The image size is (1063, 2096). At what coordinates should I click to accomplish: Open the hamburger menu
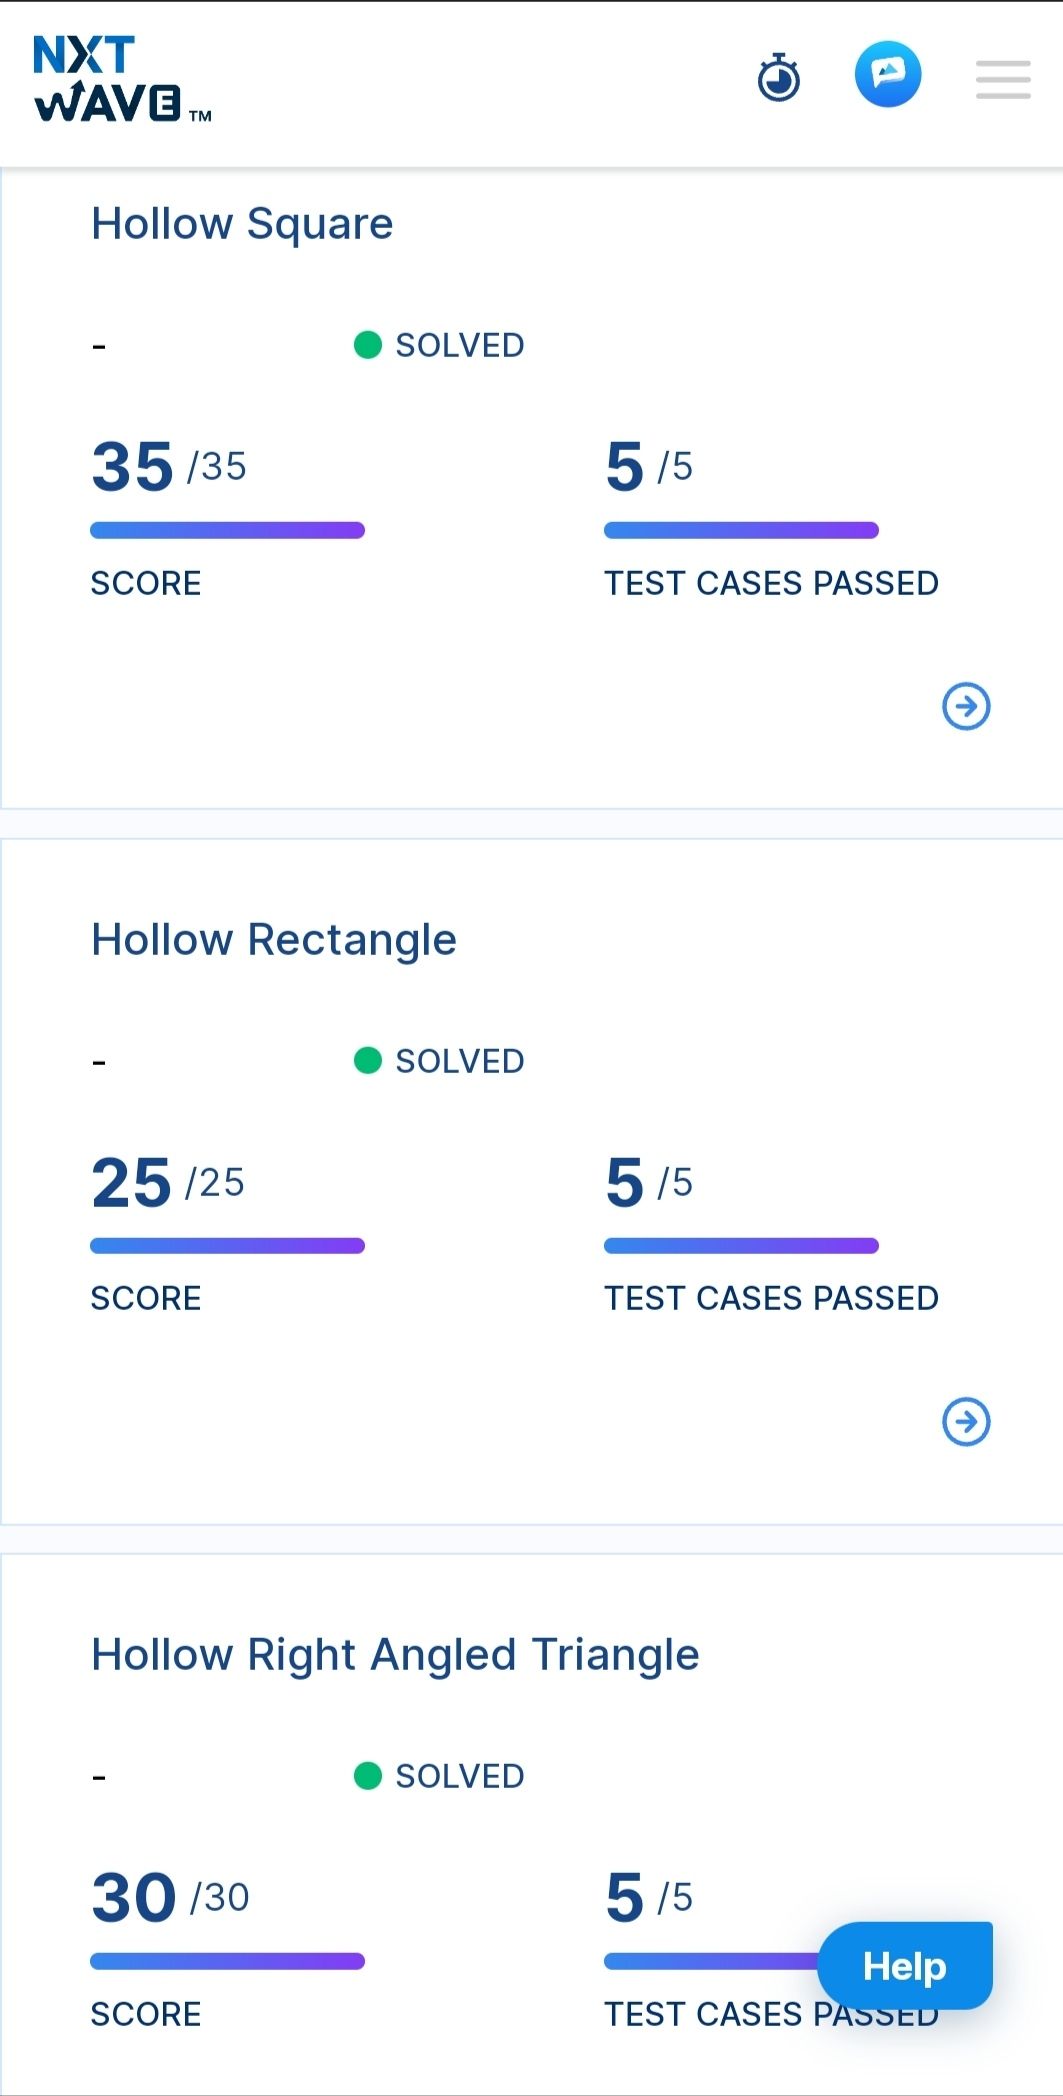click(x=1003, y=79)
